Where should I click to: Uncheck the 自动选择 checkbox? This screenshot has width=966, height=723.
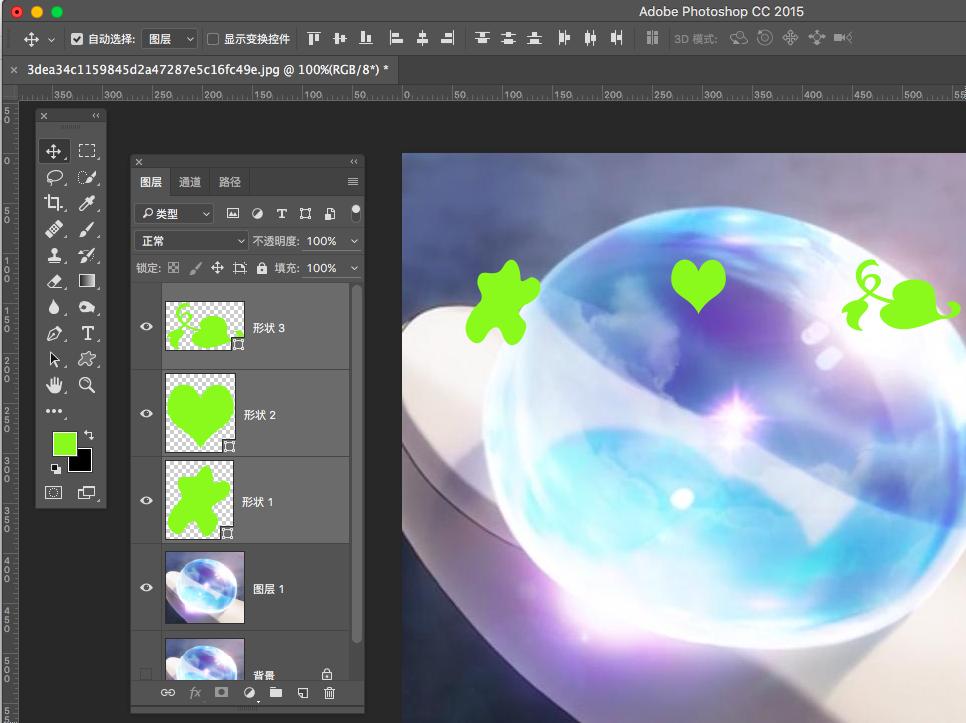coord(77,39)
